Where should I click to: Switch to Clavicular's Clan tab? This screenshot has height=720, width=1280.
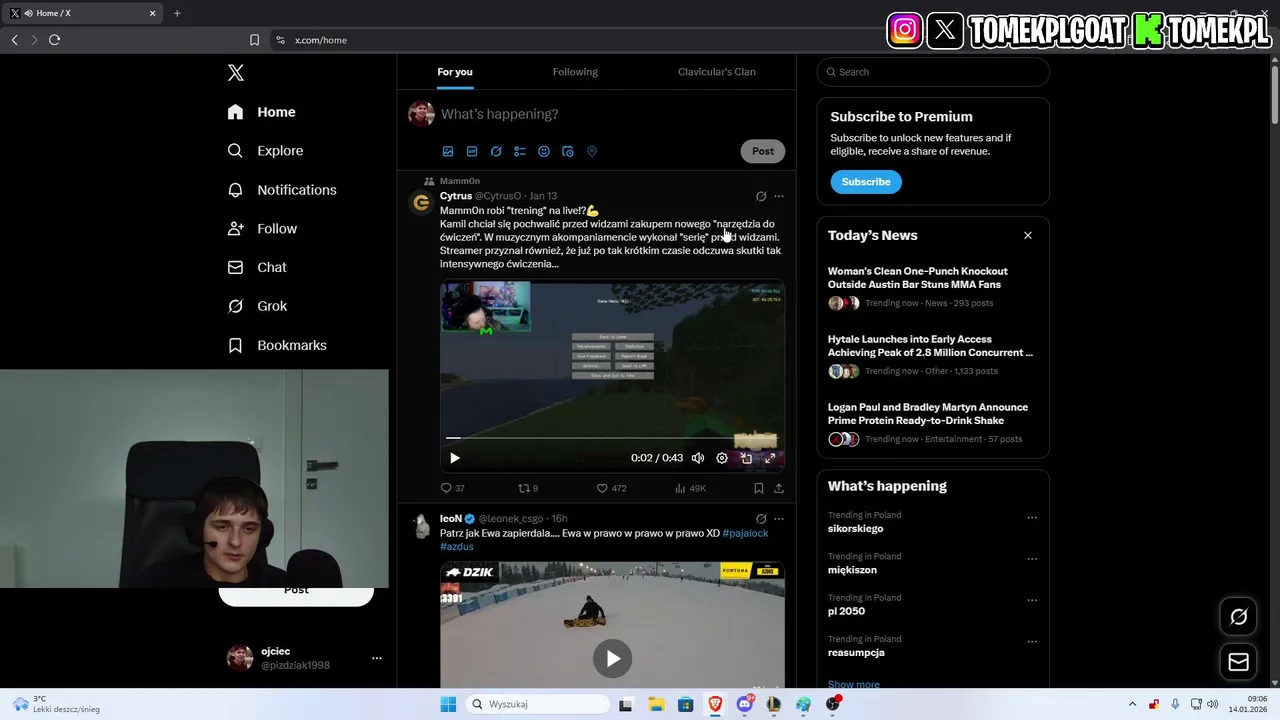[716, 72]
